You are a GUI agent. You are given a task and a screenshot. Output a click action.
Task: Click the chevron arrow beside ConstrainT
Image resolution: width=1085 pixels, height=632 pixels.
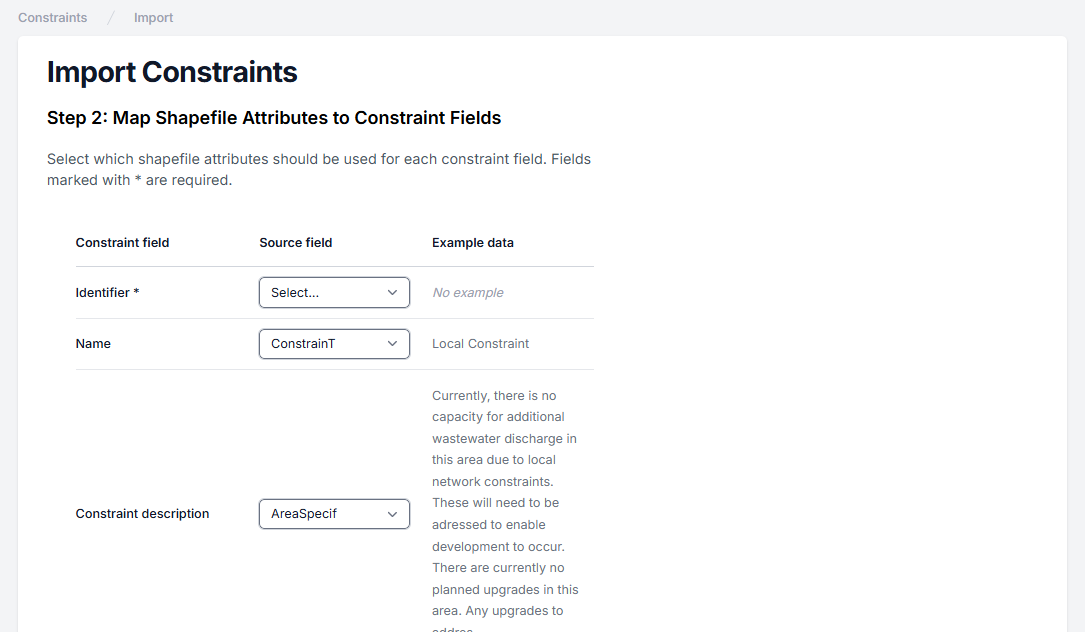click(x=392, y=344)
